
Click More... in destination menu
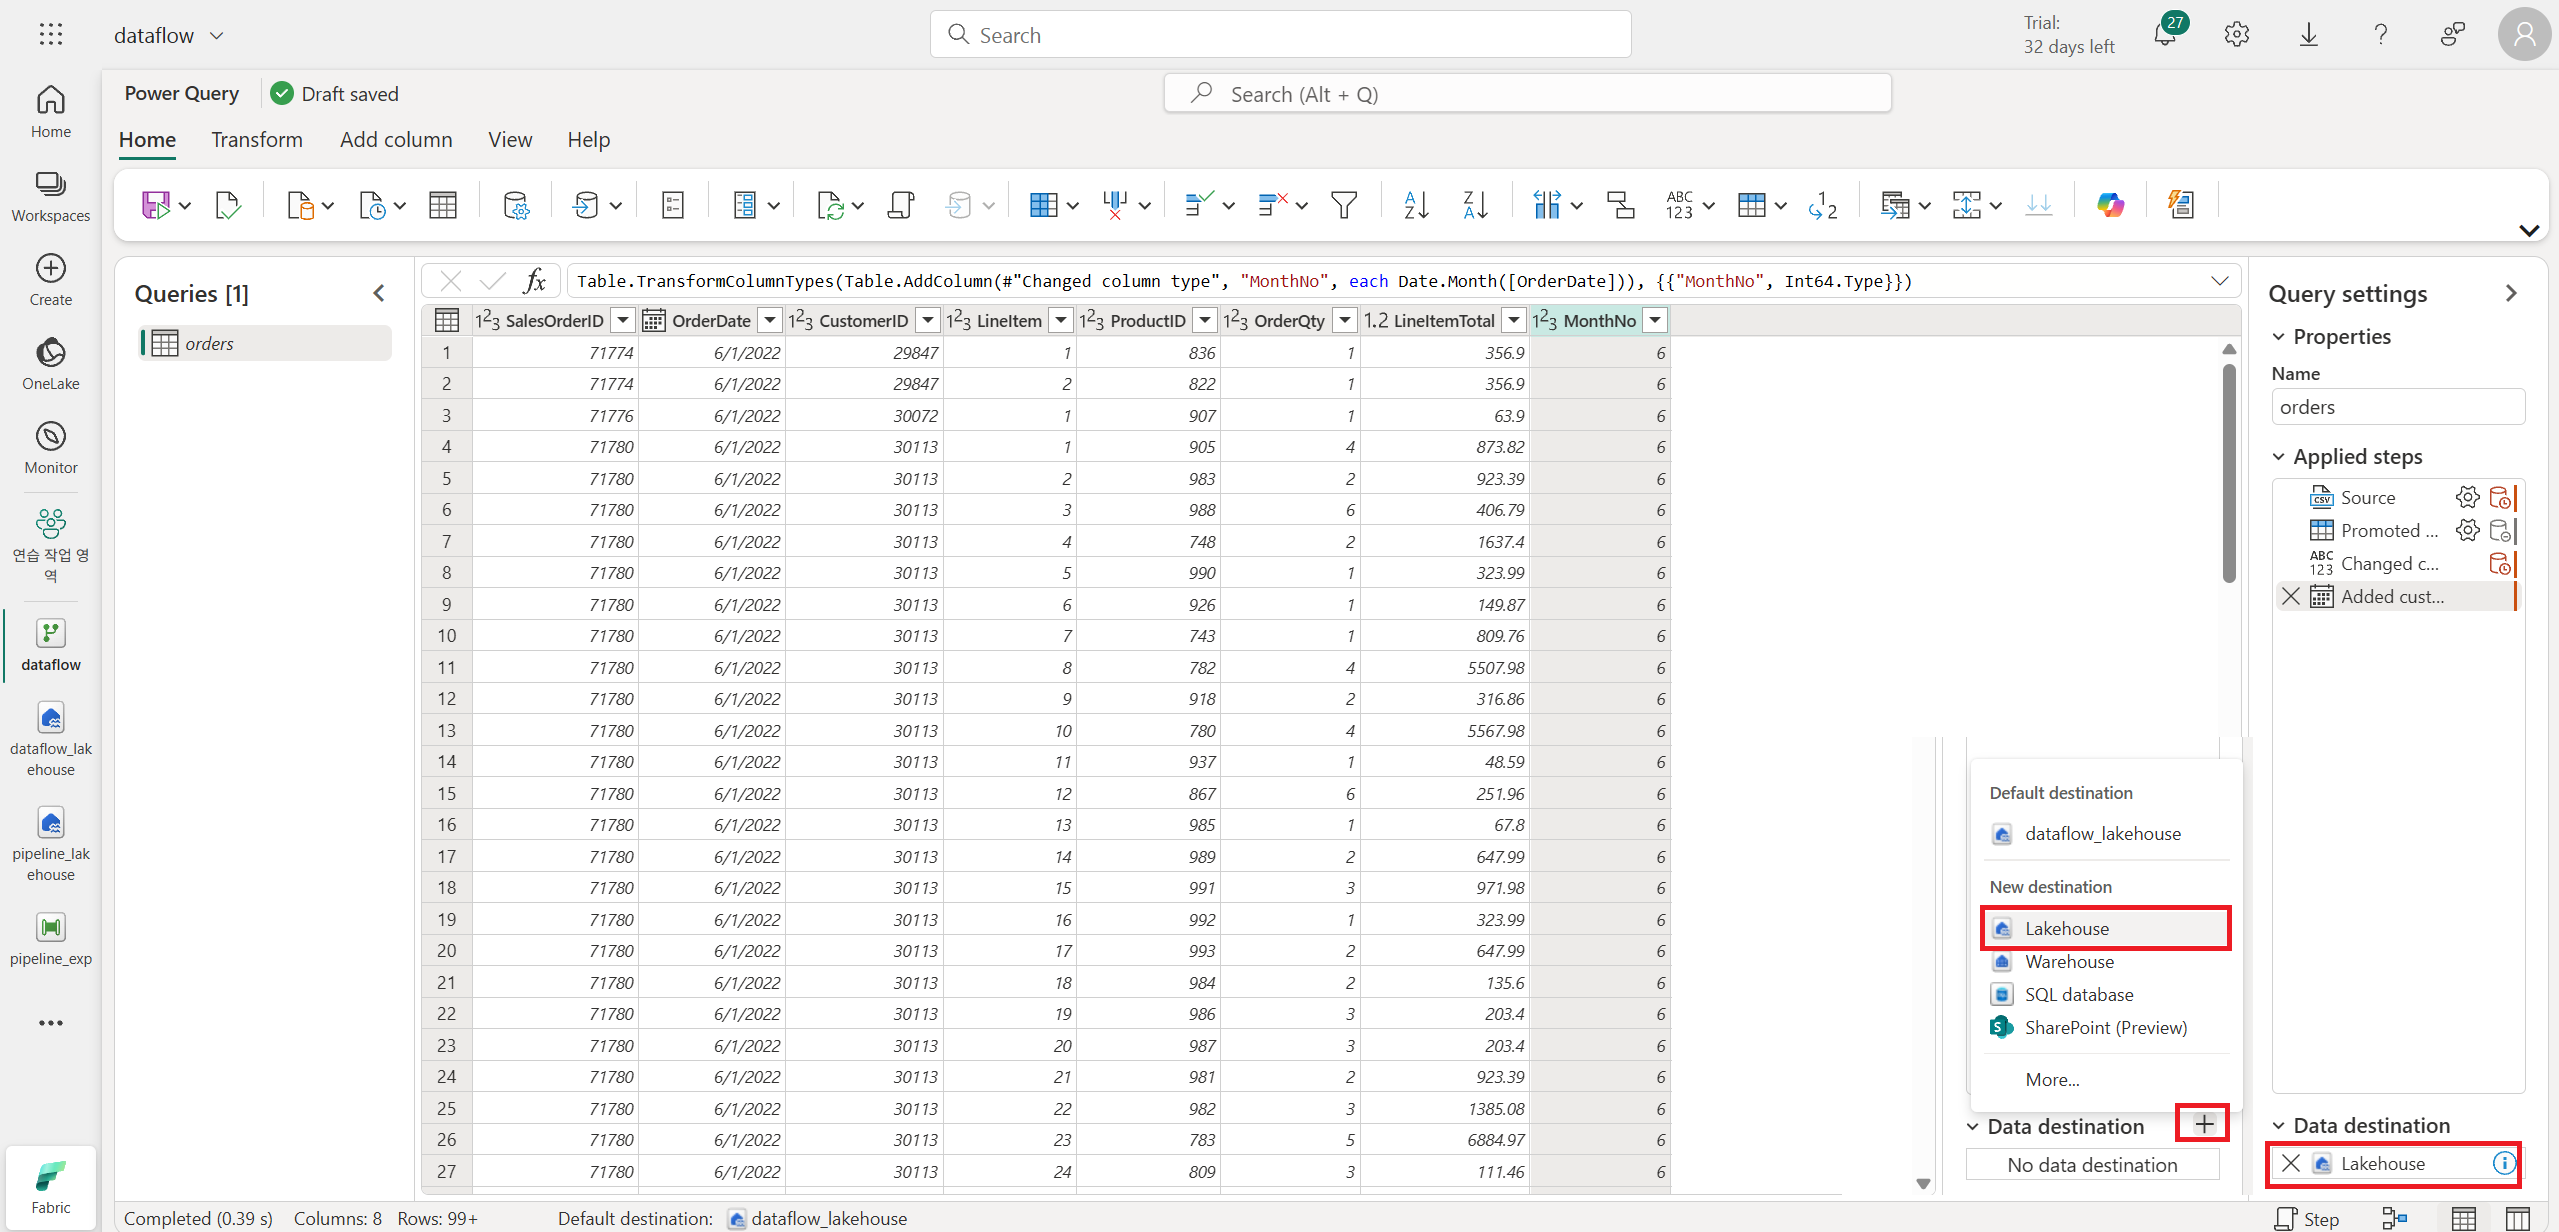[x=2052, y=1079]
